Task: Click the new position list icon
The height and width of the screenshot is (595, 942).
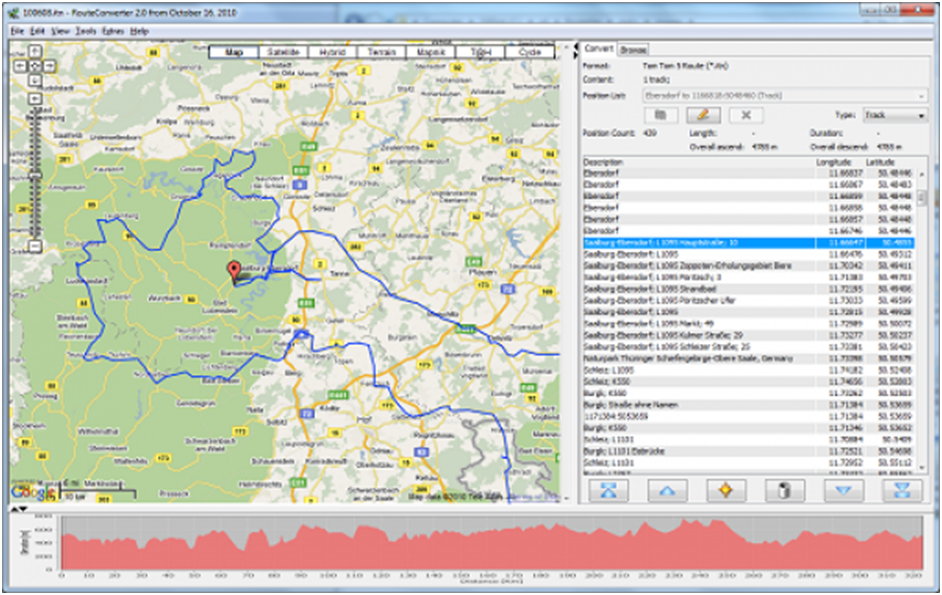Action: pyautogui.click(x=661, y=114)
